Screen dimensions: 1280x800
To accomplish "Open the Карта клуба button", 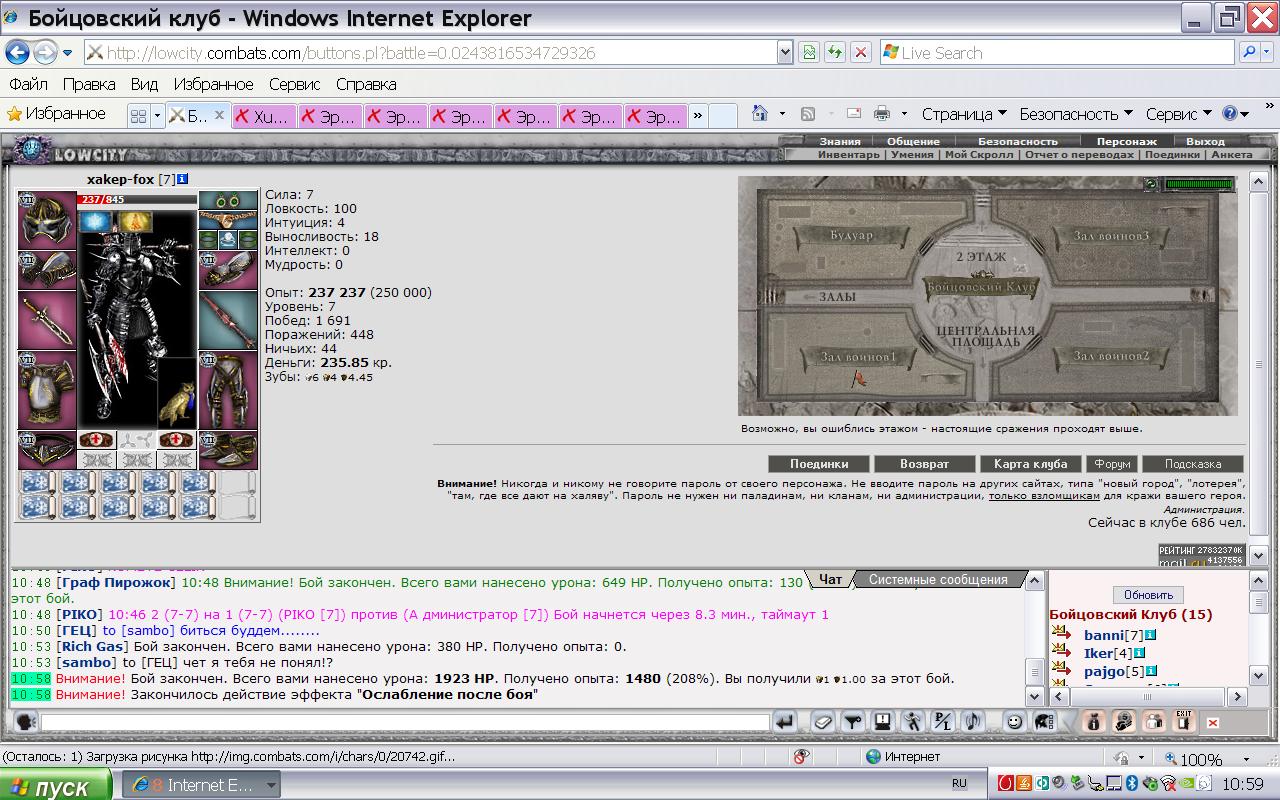I will click(1030, 464).
